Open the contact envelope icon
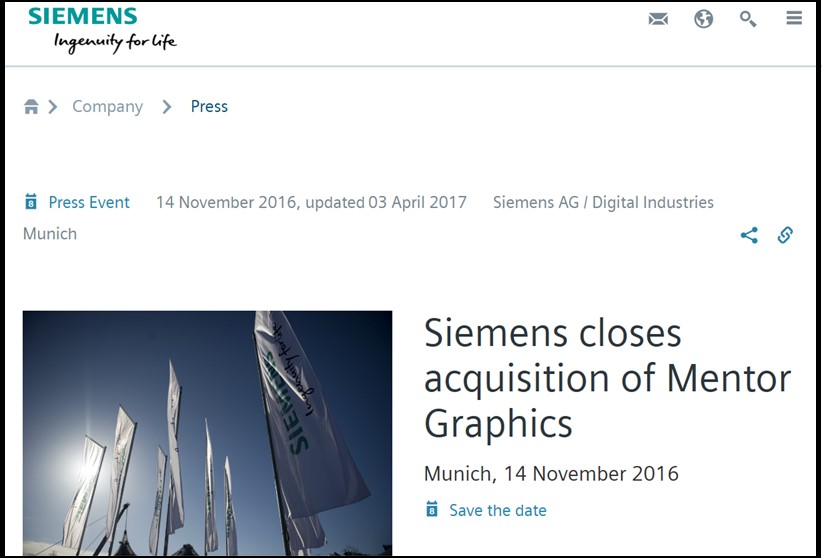This screenshot has height=558, width=822. [658, 19]
